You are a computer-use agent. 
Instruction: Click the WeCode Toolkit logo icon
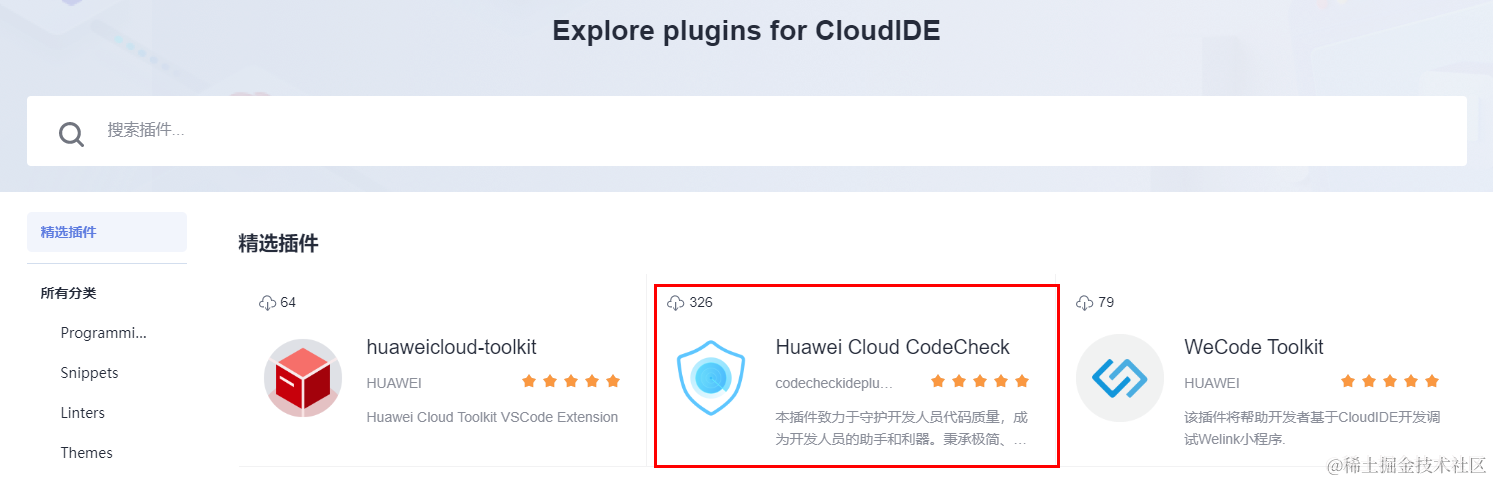[x=1120, y=378]
